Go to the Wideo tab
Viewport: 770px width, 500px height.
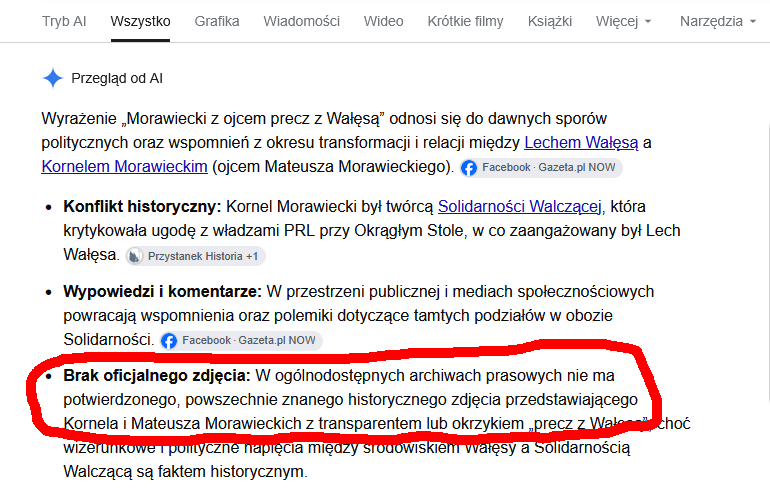point(384,21)
